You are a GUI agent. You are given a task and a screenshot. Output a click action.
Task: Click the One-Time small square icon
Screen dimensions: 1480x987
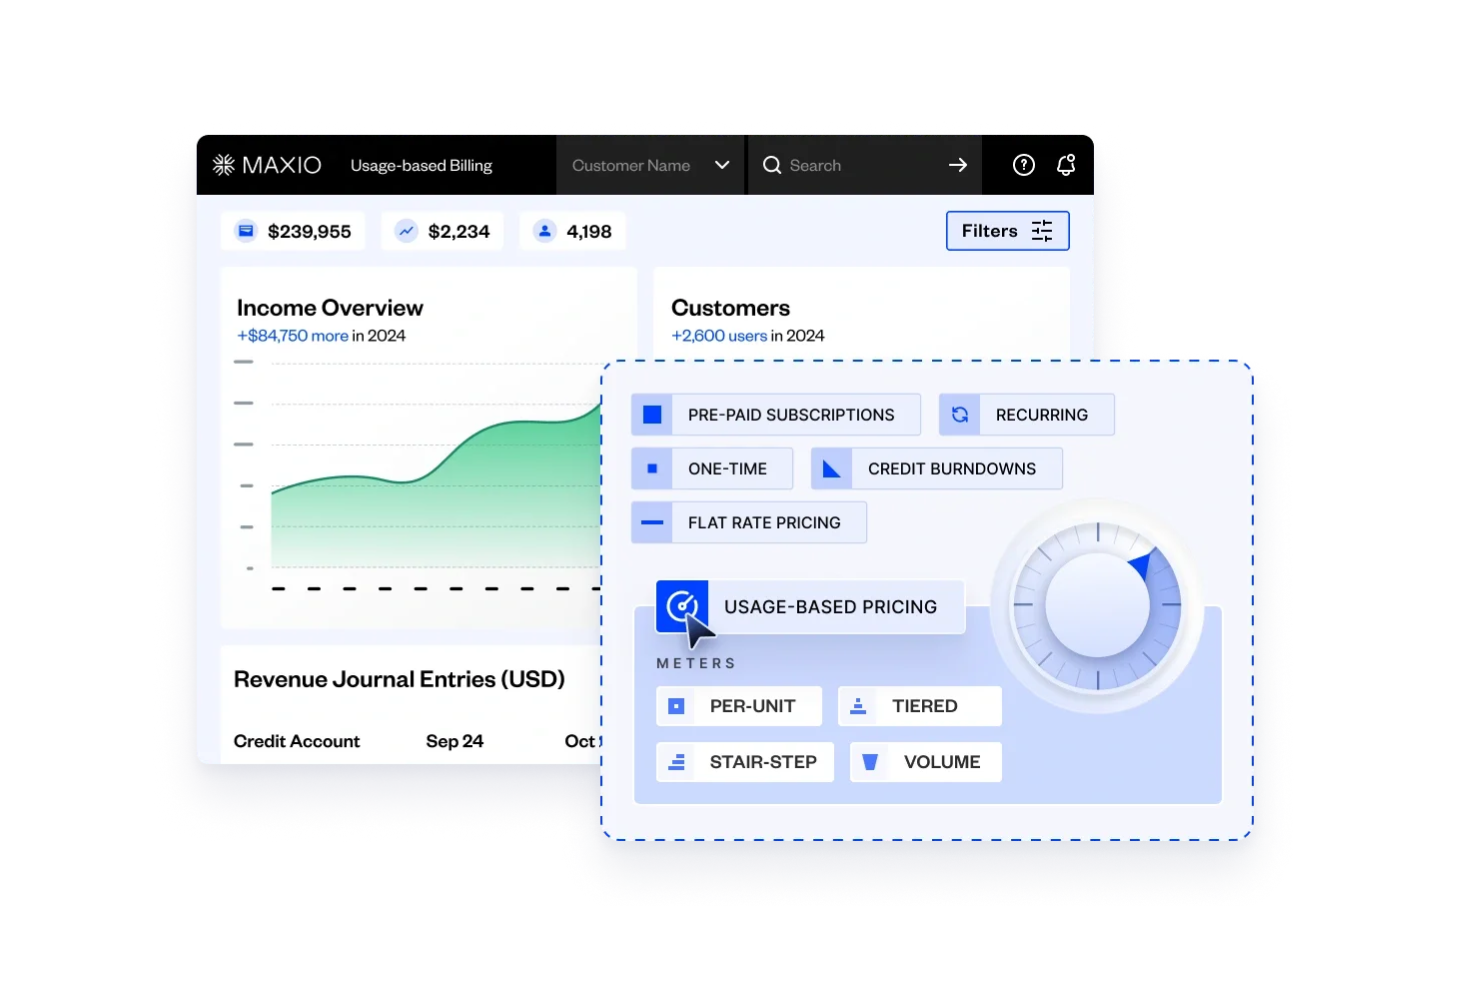[652, 468]
